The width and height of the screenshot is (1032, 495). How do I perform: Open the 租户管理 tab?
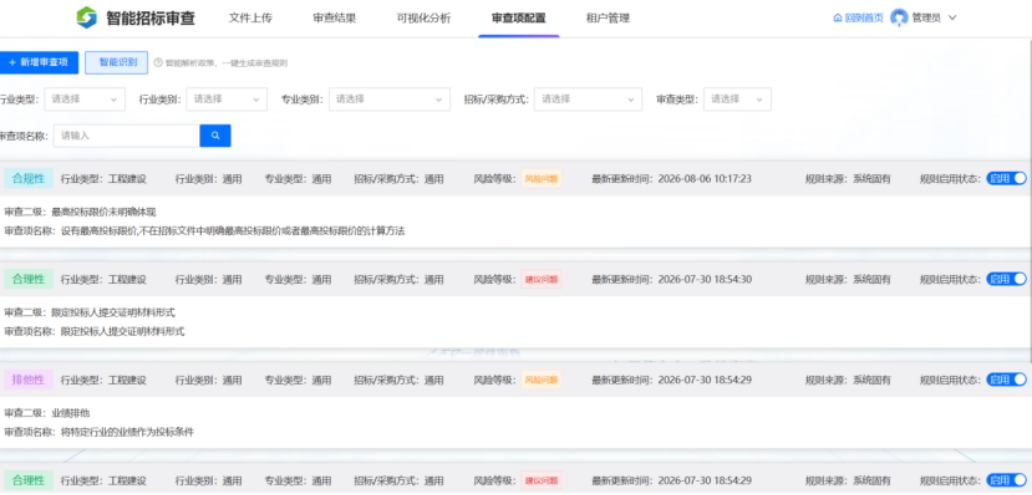click(x=608, y=18)
